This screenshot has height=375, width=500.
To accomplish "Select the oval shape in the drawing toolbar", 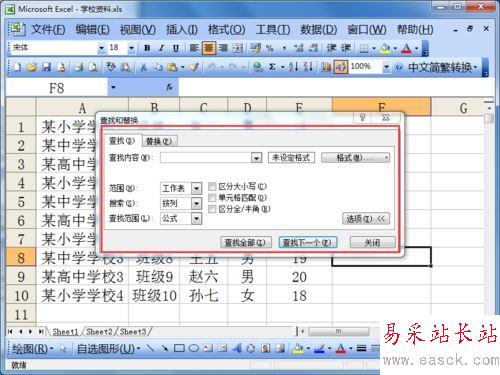I will pyautogui.click(x=194, y=349).
